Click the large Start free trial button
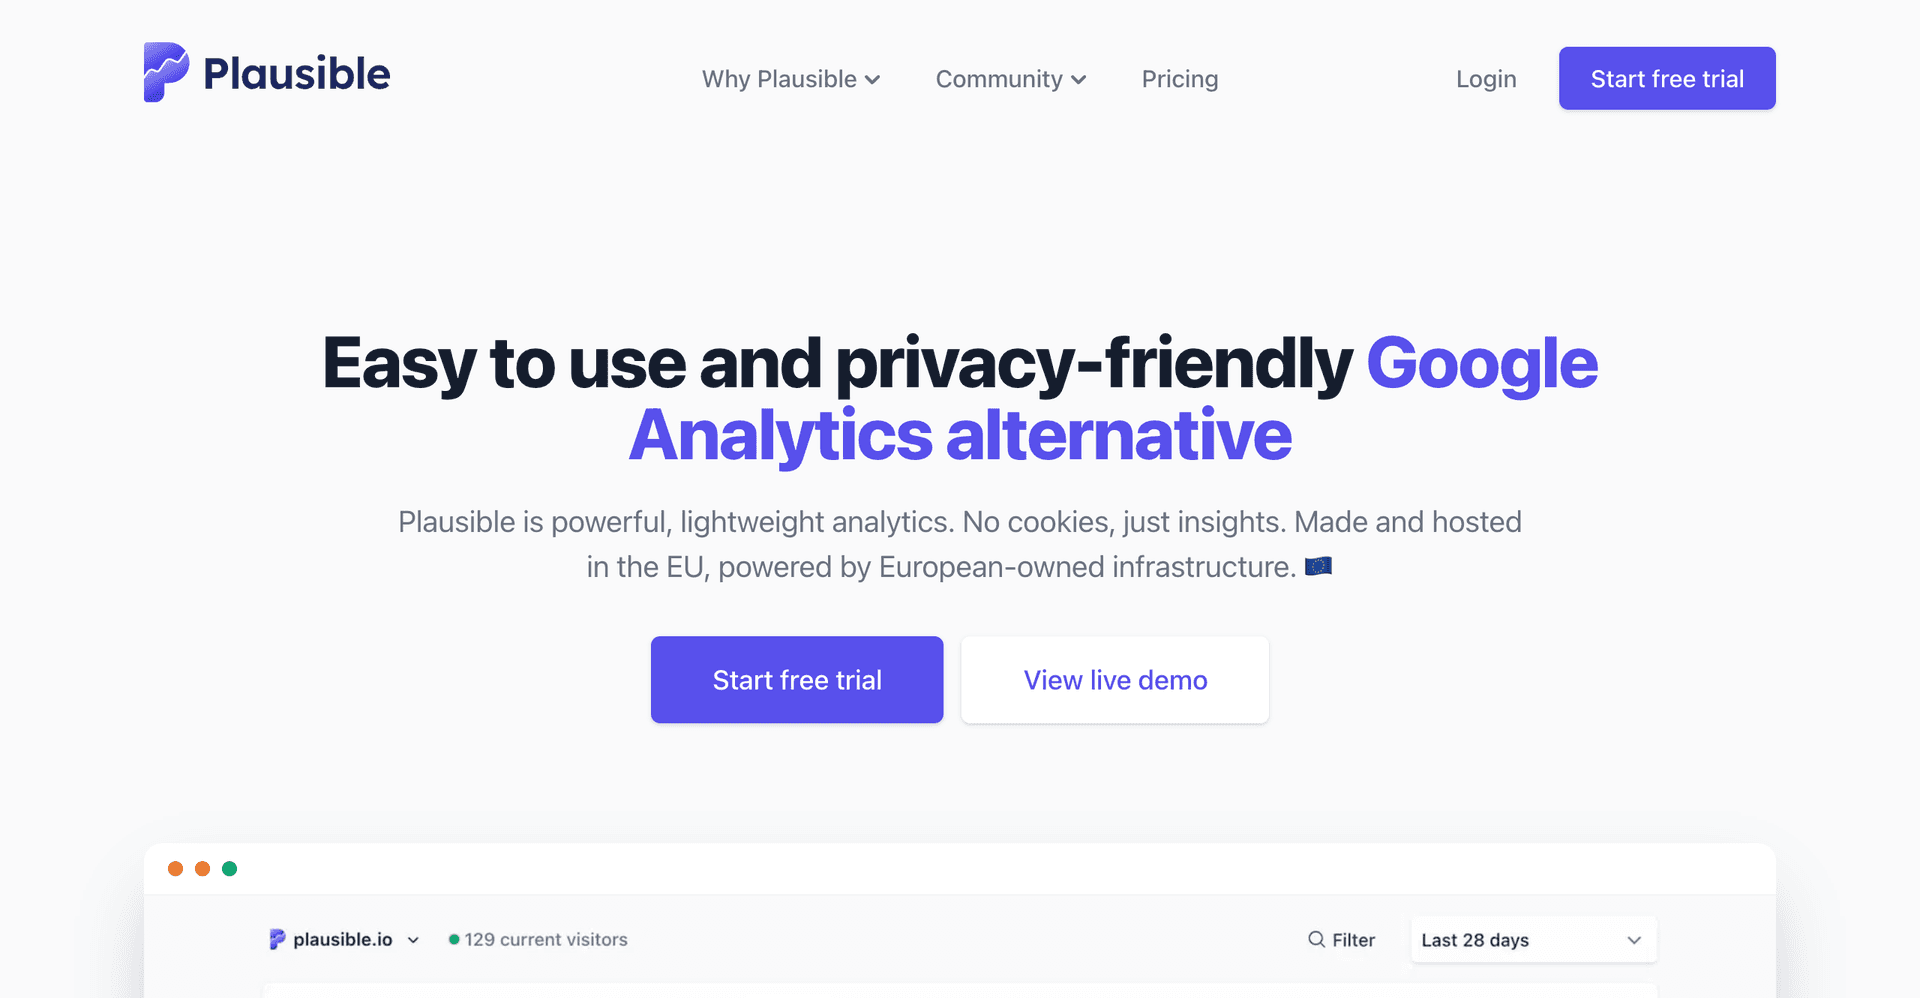 [x=796, y=679]
